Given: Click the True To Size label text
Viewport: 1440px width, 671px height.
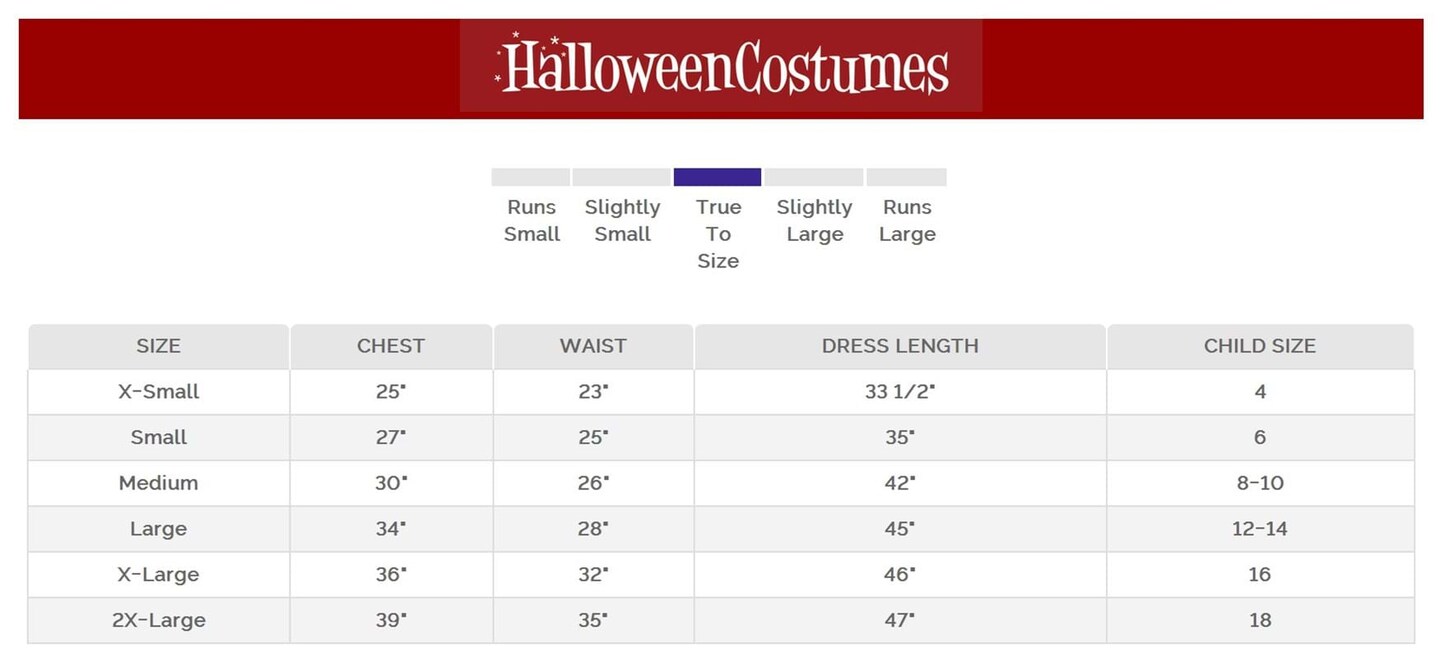Looking at the screenshot, I should [718, 234].
